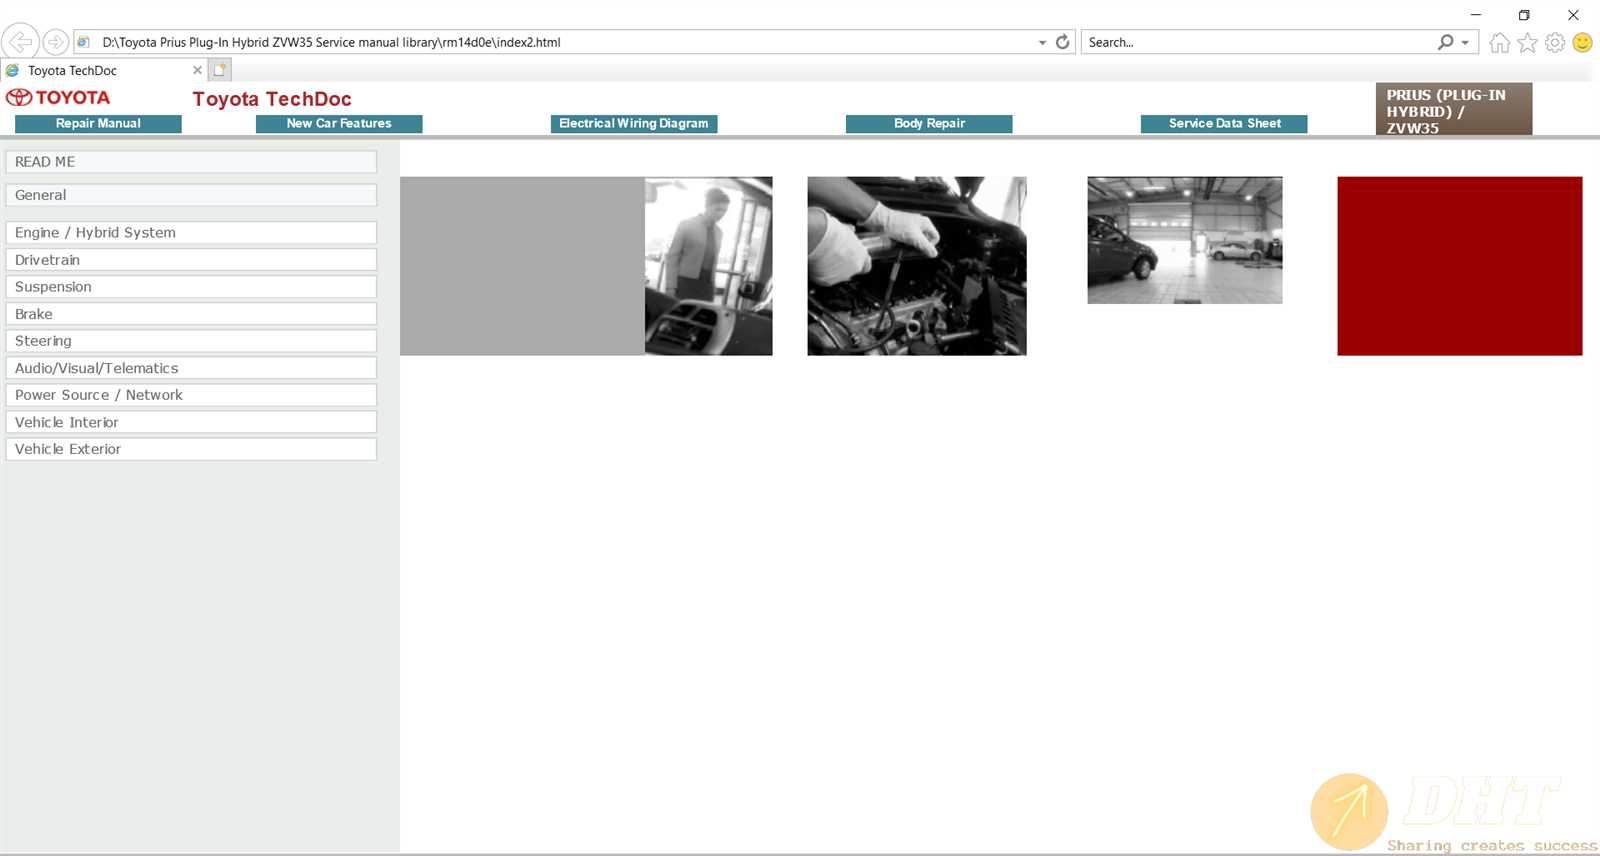Open the search provider dropdown arrow

[1465, 42]
